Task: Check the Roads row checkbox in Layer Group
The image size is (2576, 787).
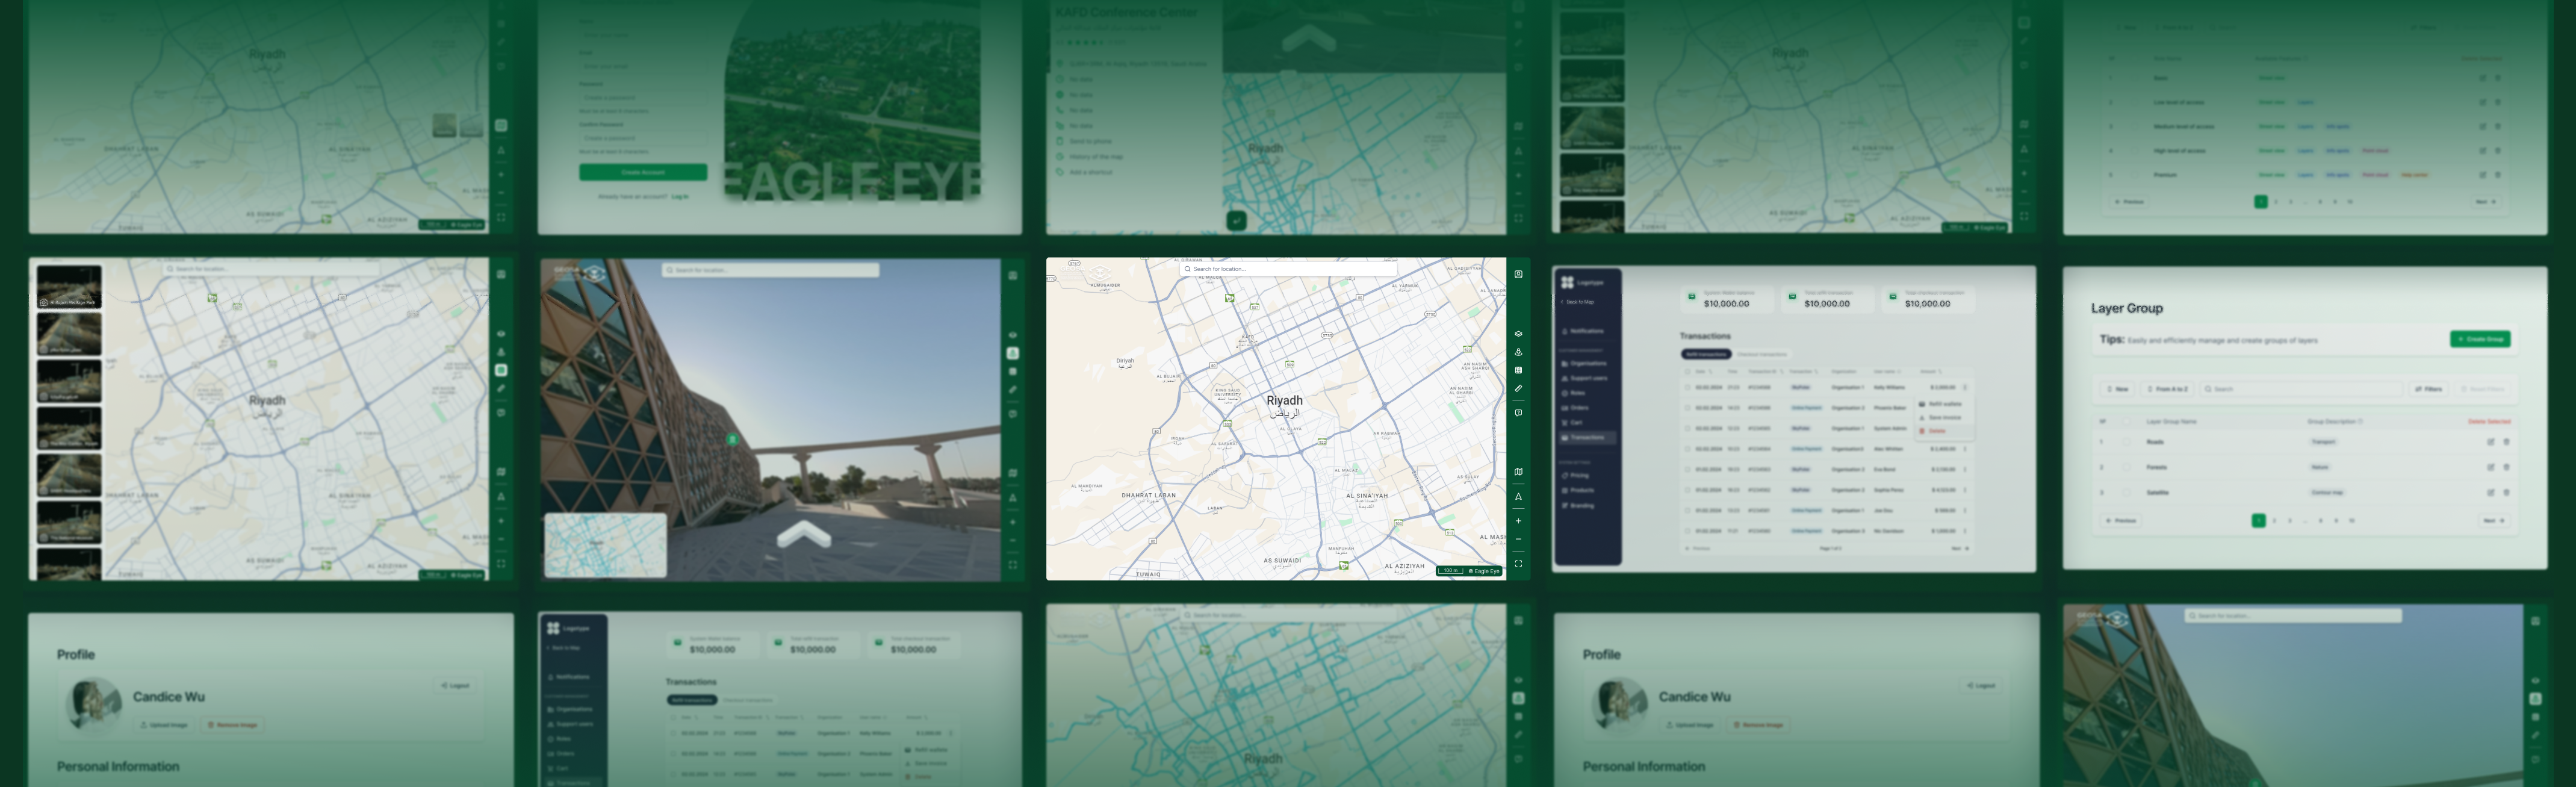Action: coord(2127,442)
